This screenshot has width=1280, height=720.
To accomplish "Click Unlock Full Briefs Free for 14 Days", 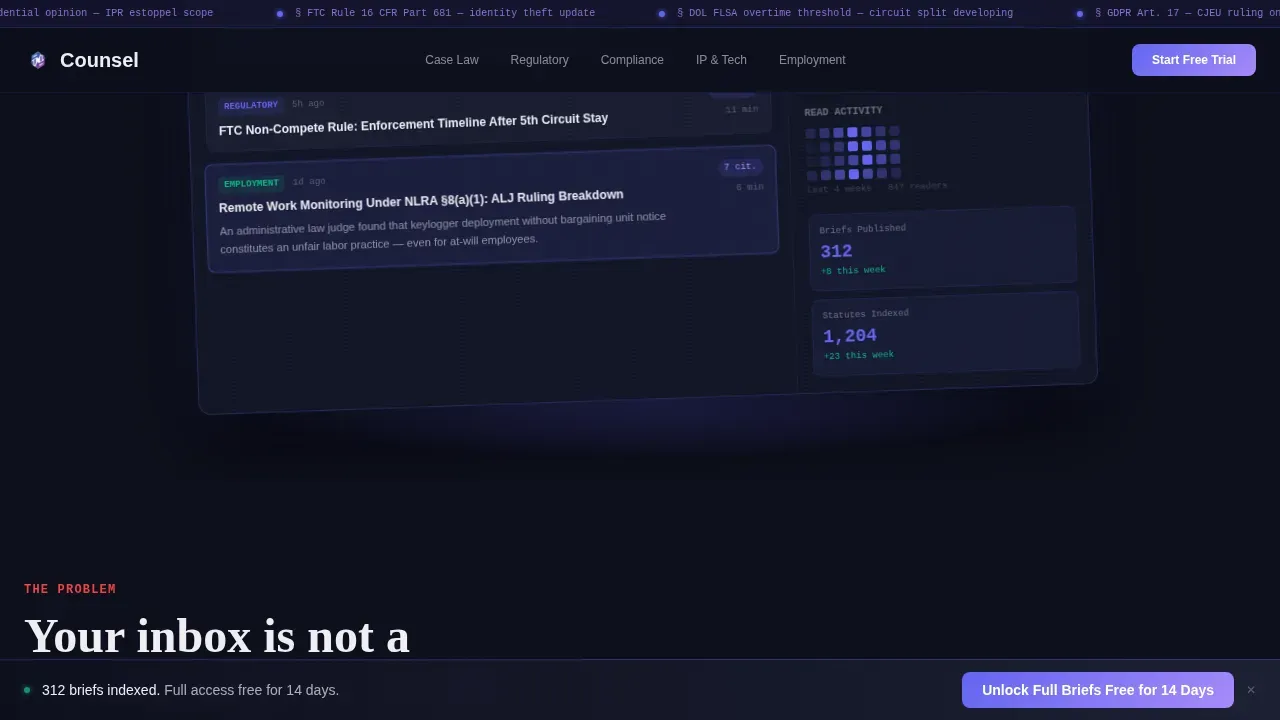I will pyautogui.click(x=1098, y=690).
